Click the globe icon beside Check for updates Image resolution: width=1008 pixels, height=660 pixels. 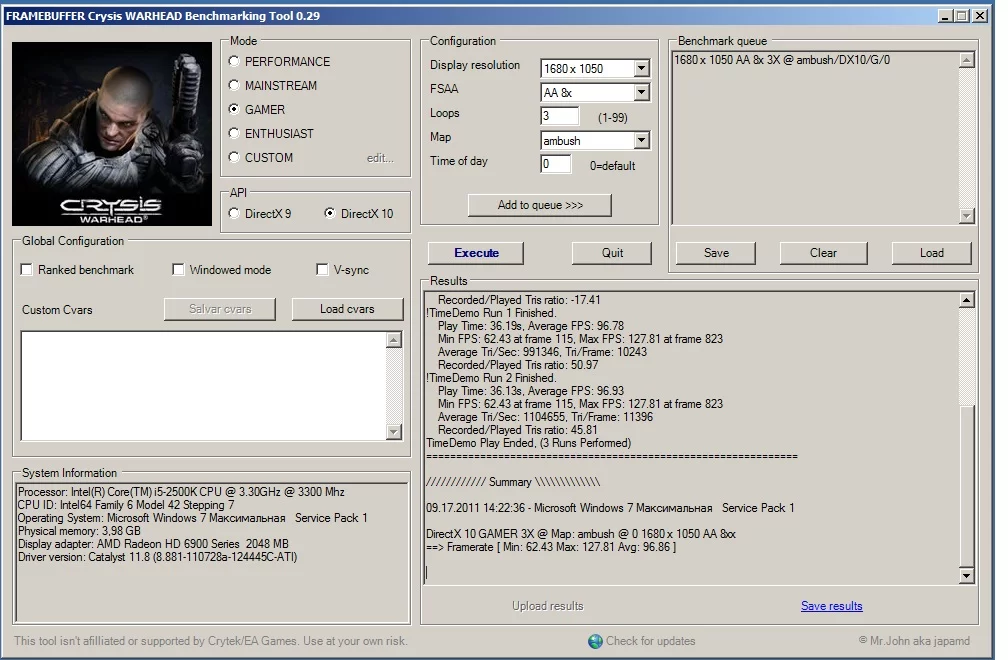pos(595,641)
